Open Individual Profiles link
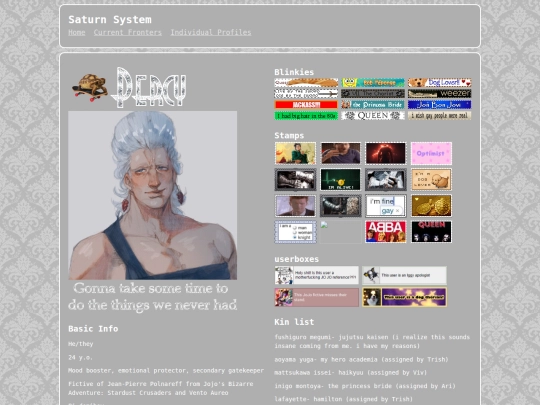 click(211, 32)
